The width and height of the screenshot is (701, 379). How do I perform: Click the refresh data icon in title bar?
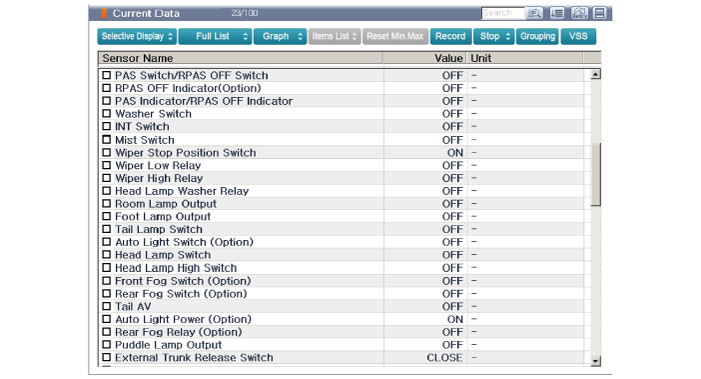pyautogui.click(x=579, y=13)
